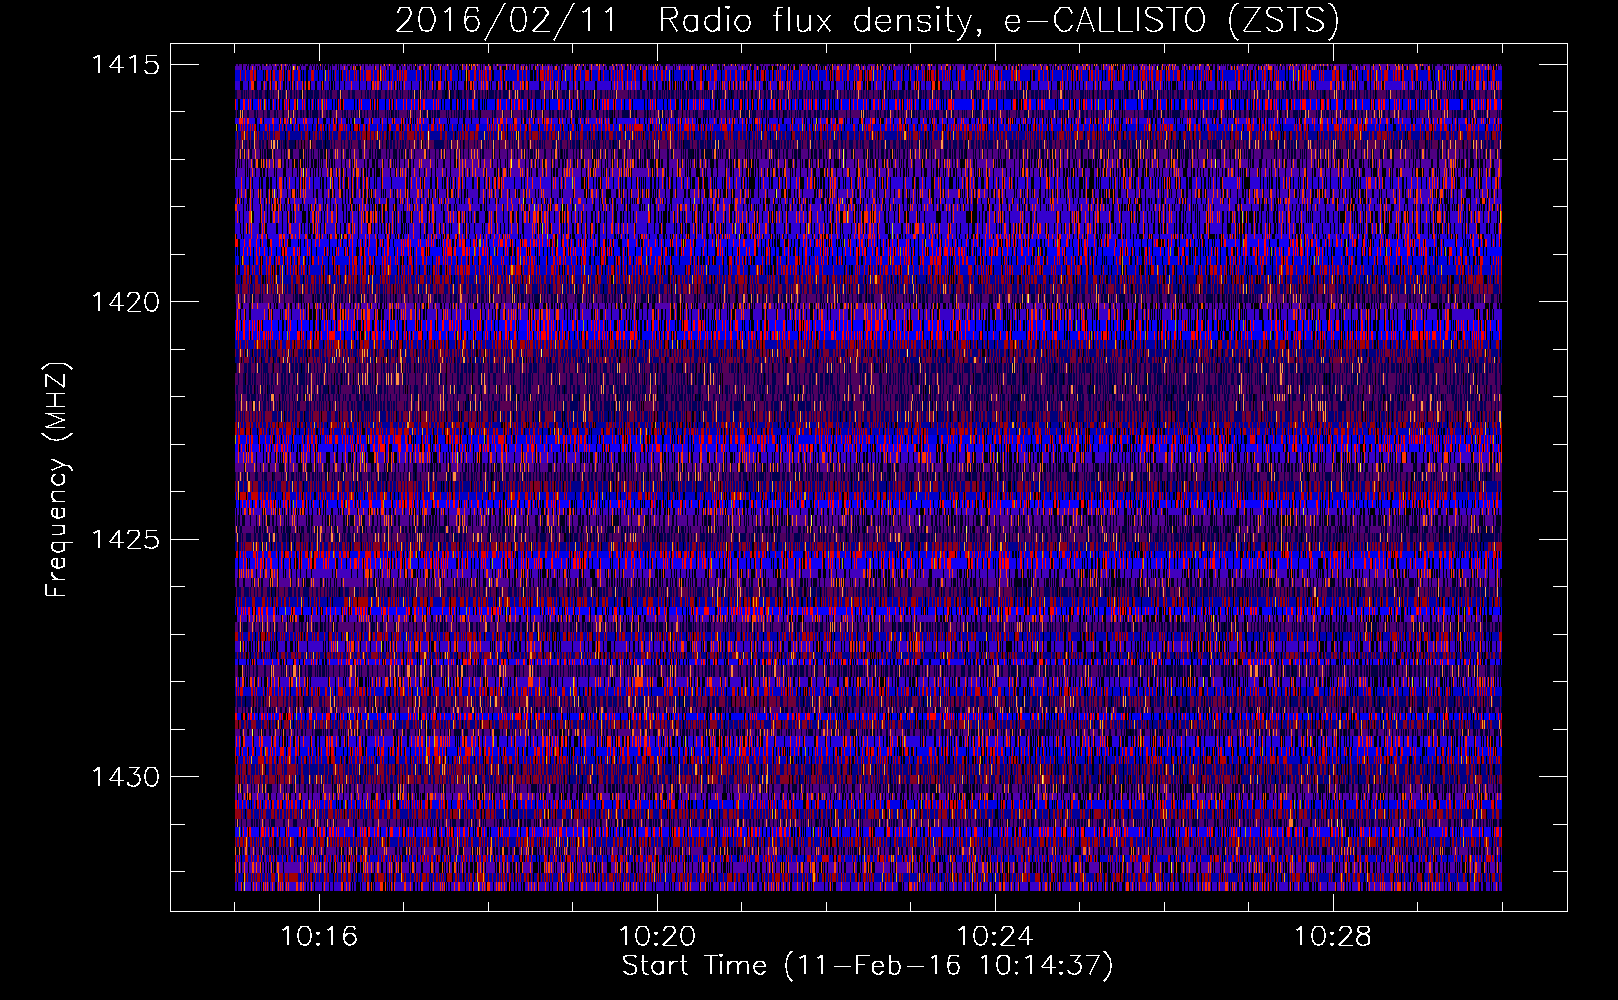Click the 1425 frequency tick label
The width and height of the screenshot is (1618, 1000).
click(125, 540)
